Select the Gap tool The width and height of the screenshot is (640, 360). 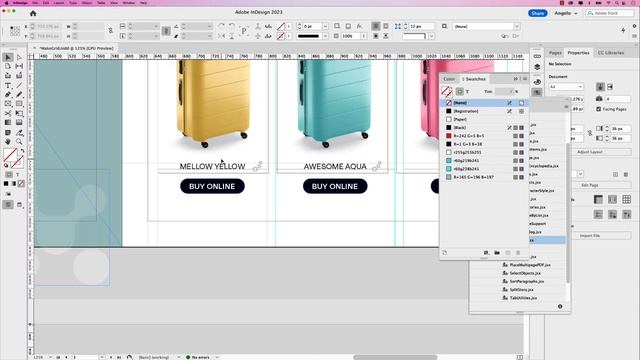pos(19,66)
